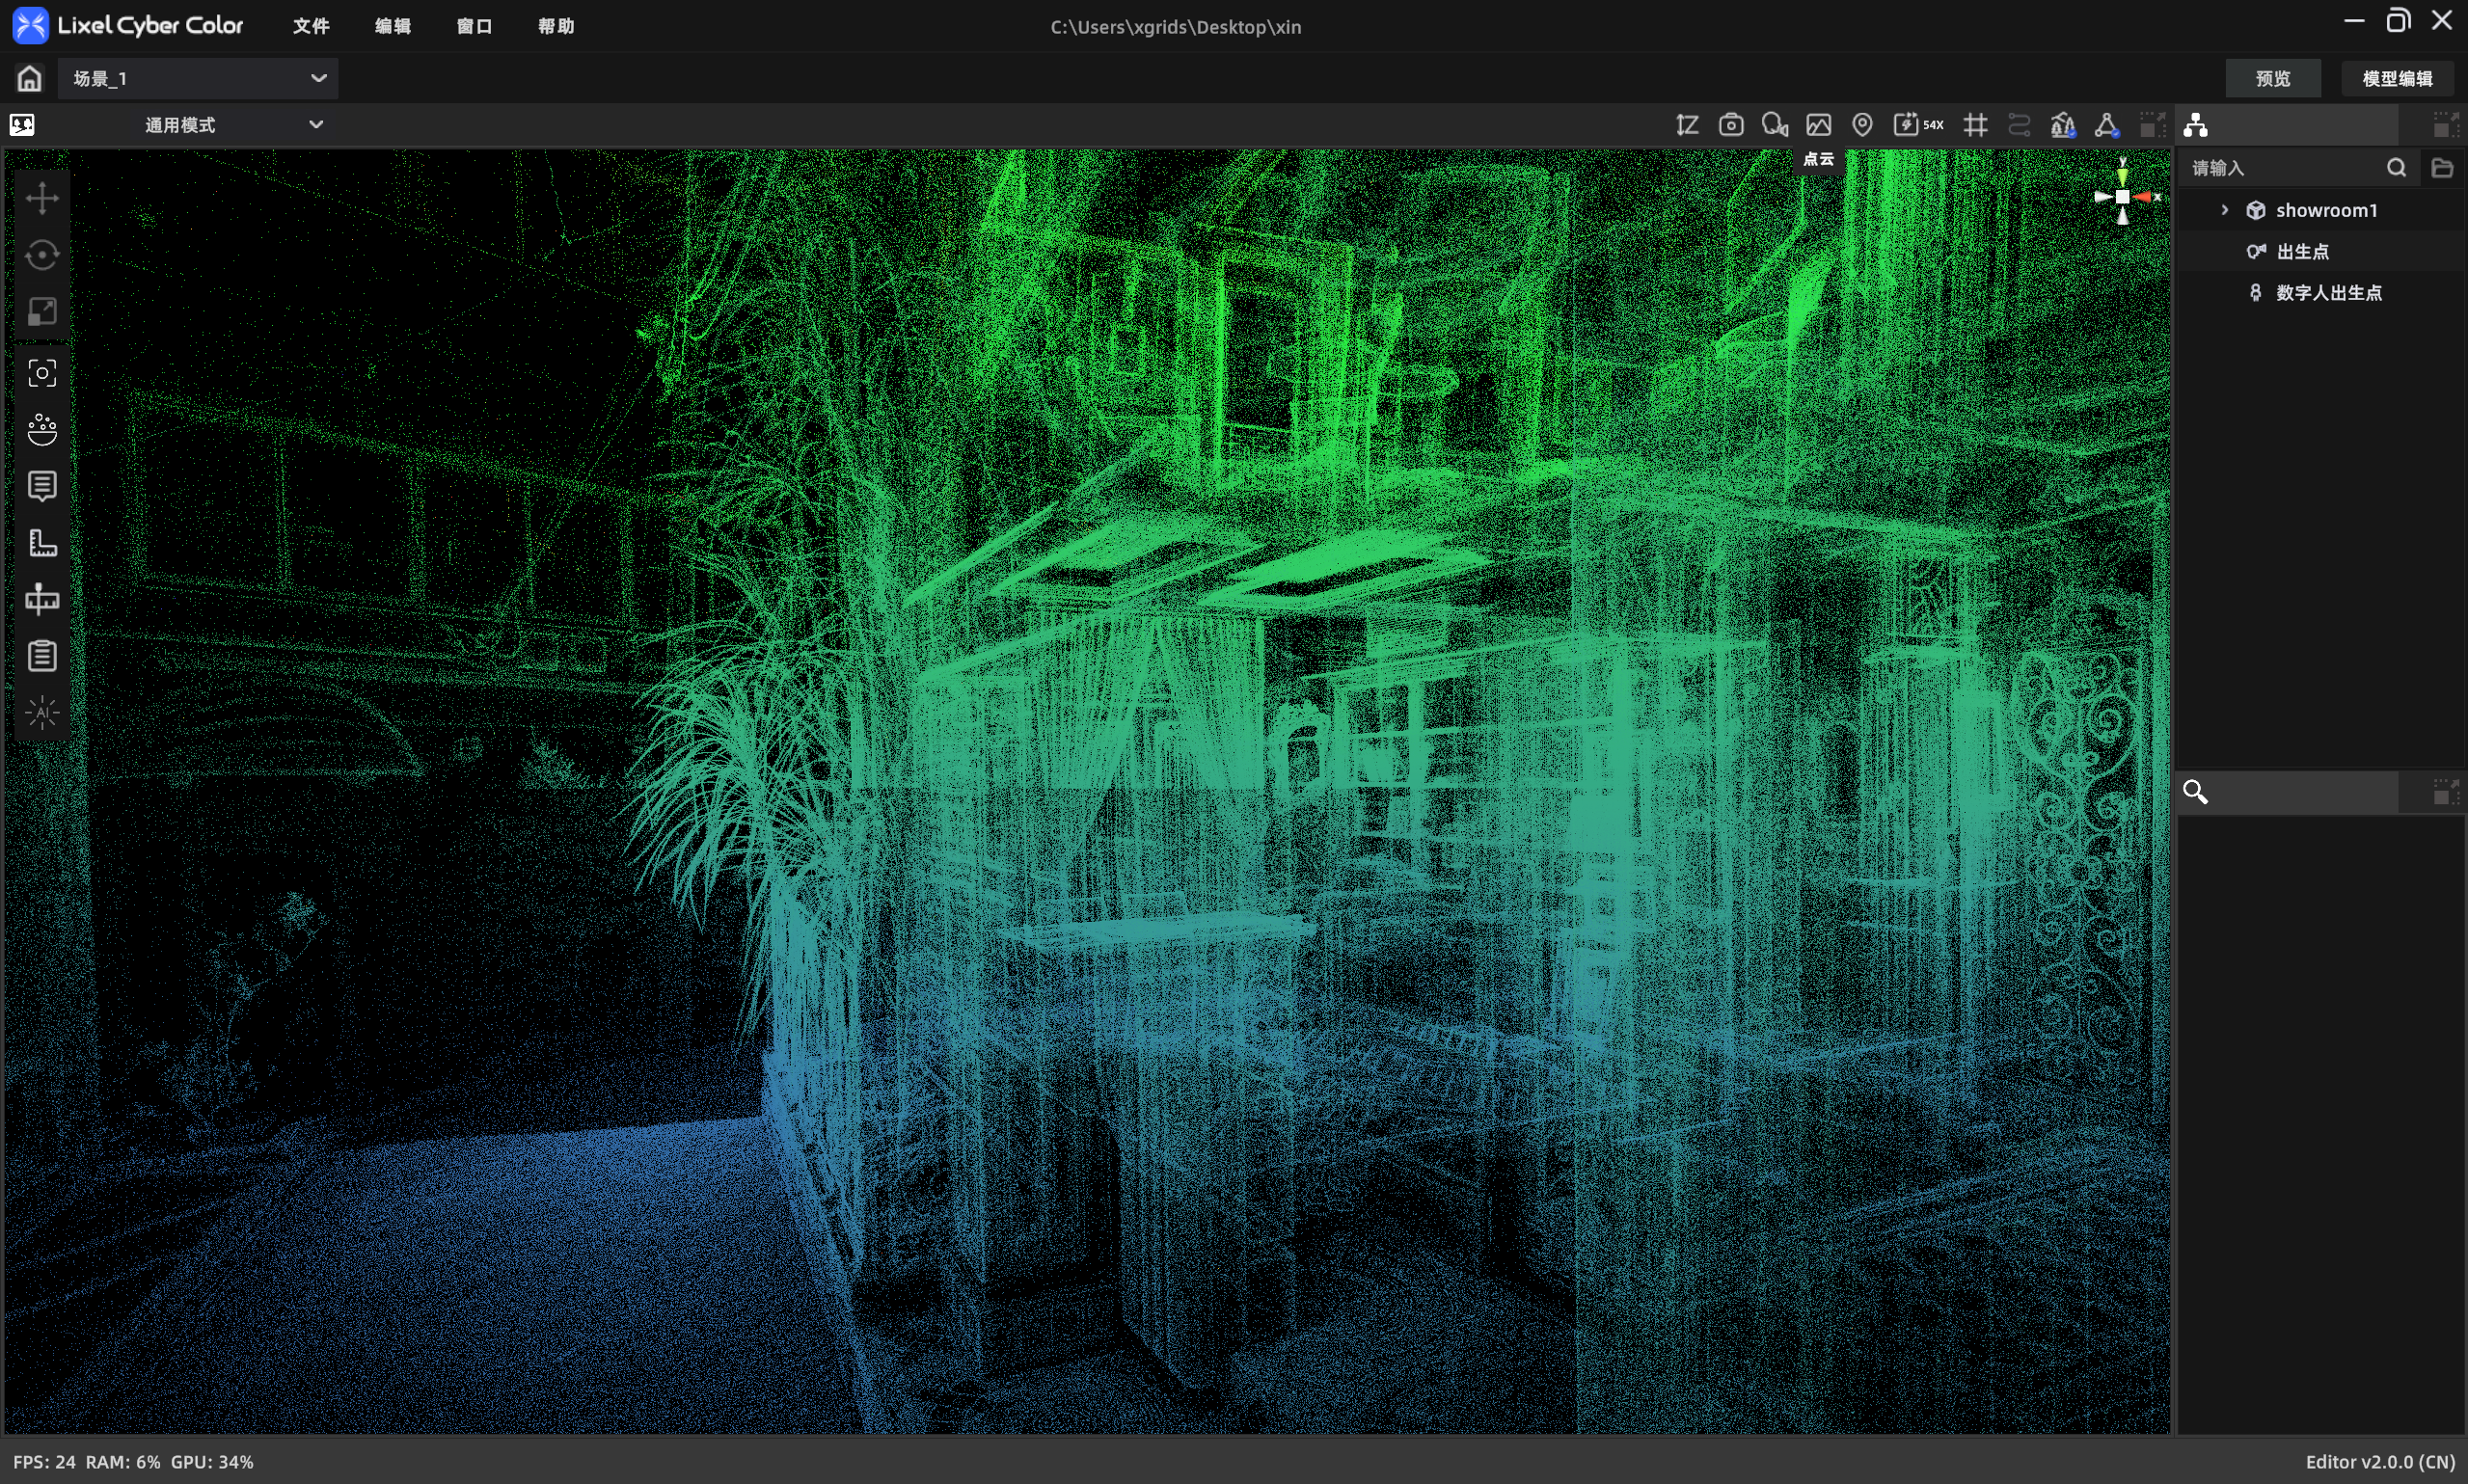Viewport: 2468px width, 1484px height.
Task: Toggle the triangle nodes icon with checkmark
Action: click(x=2107, y=125)
